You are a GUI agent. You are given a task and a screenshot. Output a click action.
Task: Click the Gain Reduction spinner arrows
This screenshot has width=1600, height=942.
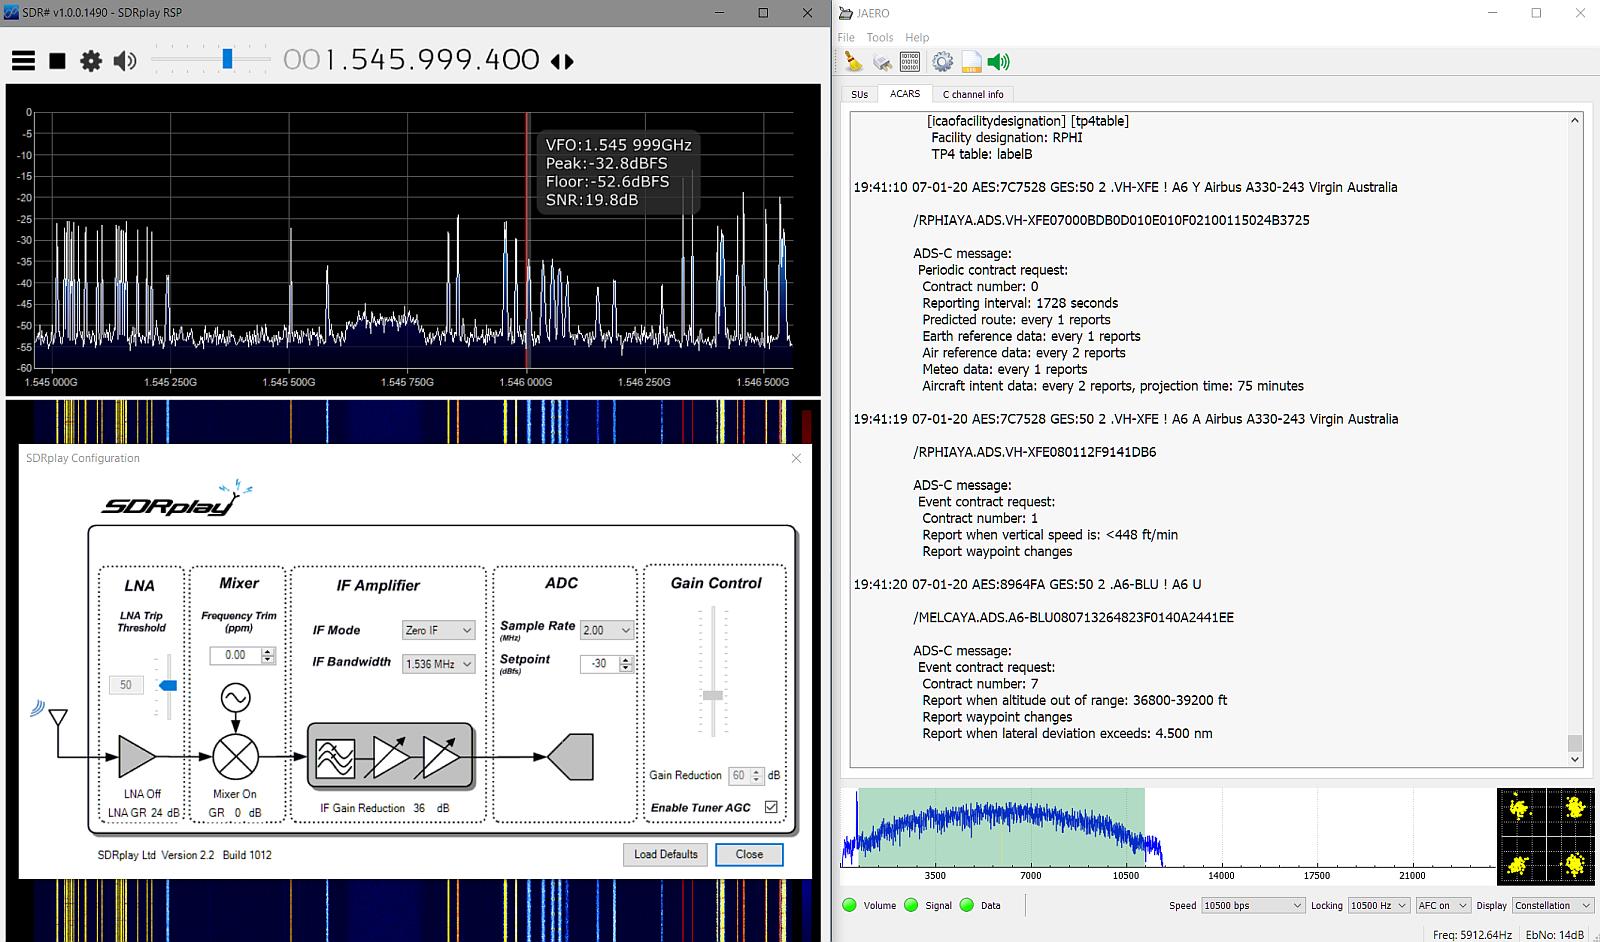pos(757,775)
